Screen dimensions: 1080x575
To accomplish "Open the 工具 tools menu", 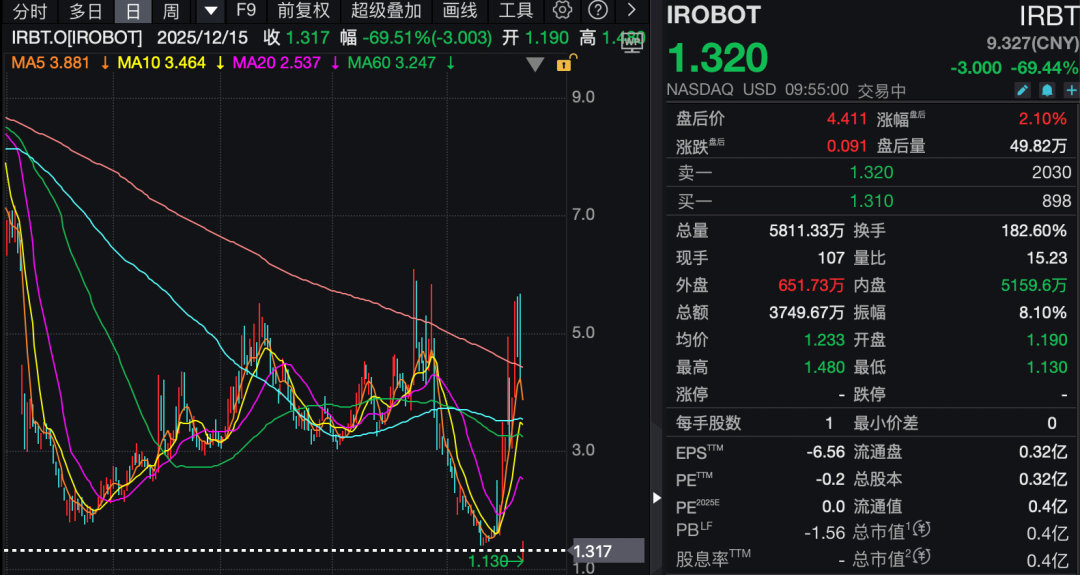I will tap(516, 10).
